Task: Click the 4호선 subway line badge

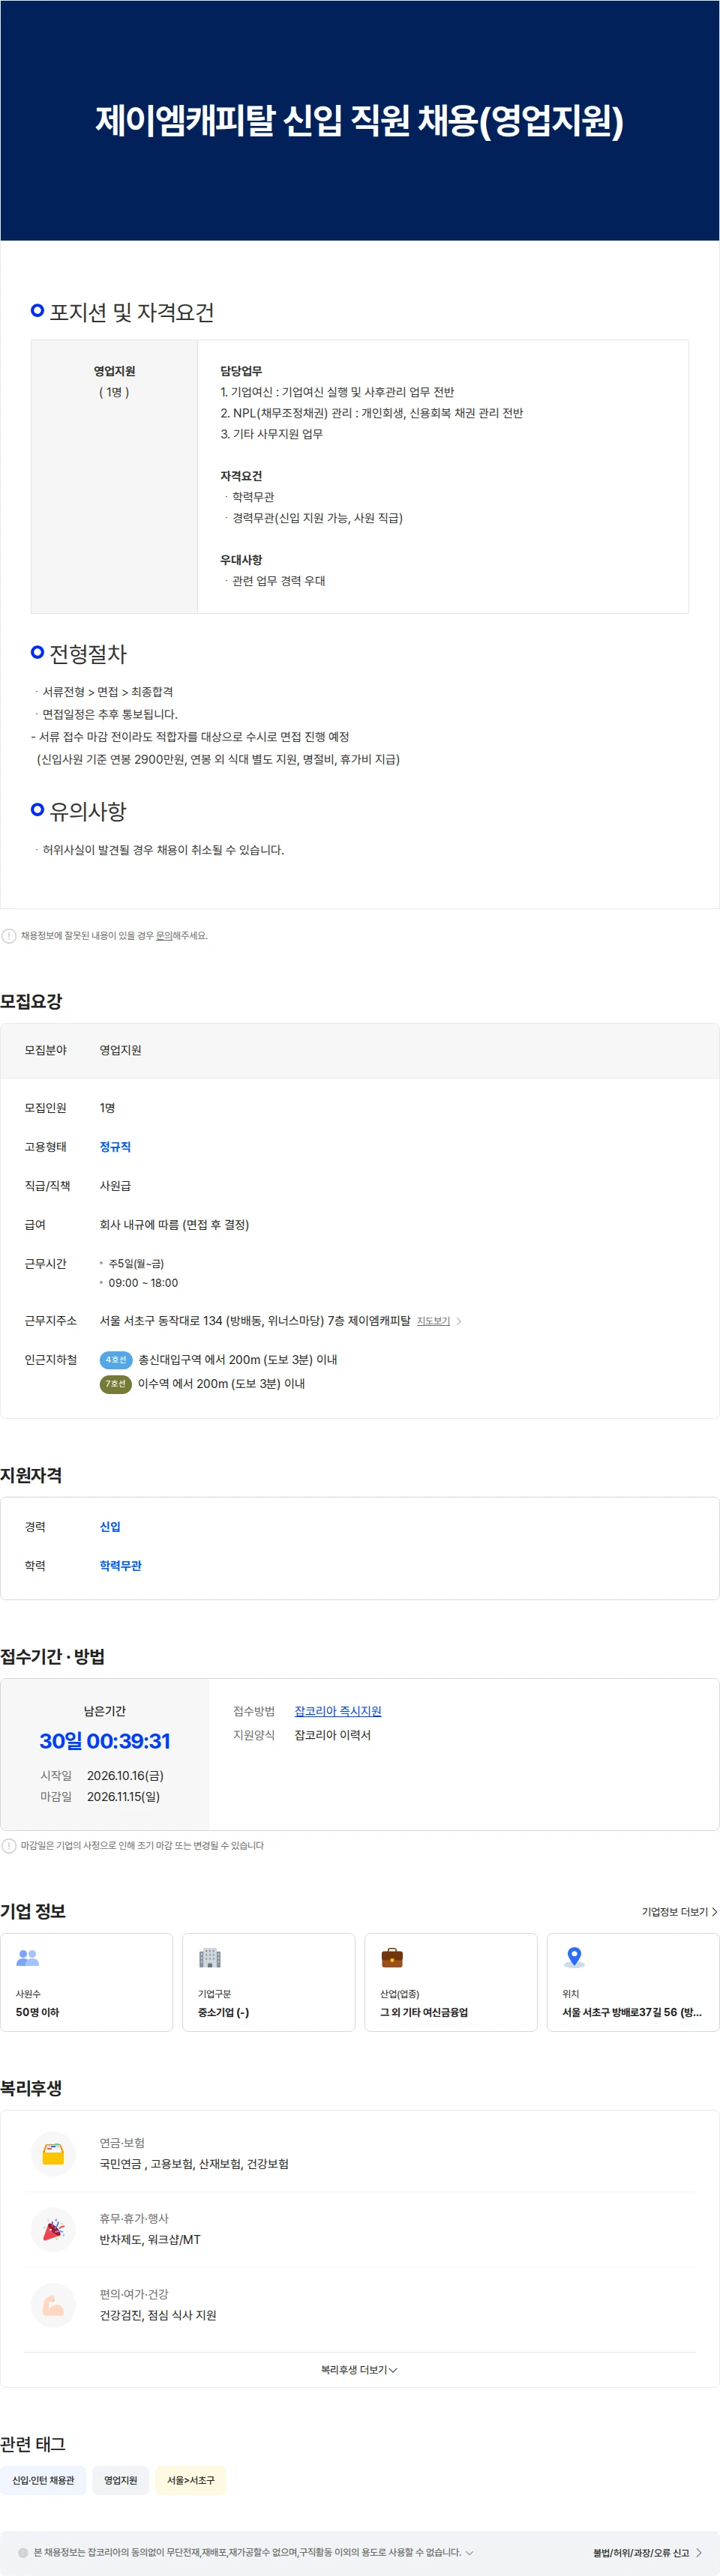Action: click(x=116, y=1360)
